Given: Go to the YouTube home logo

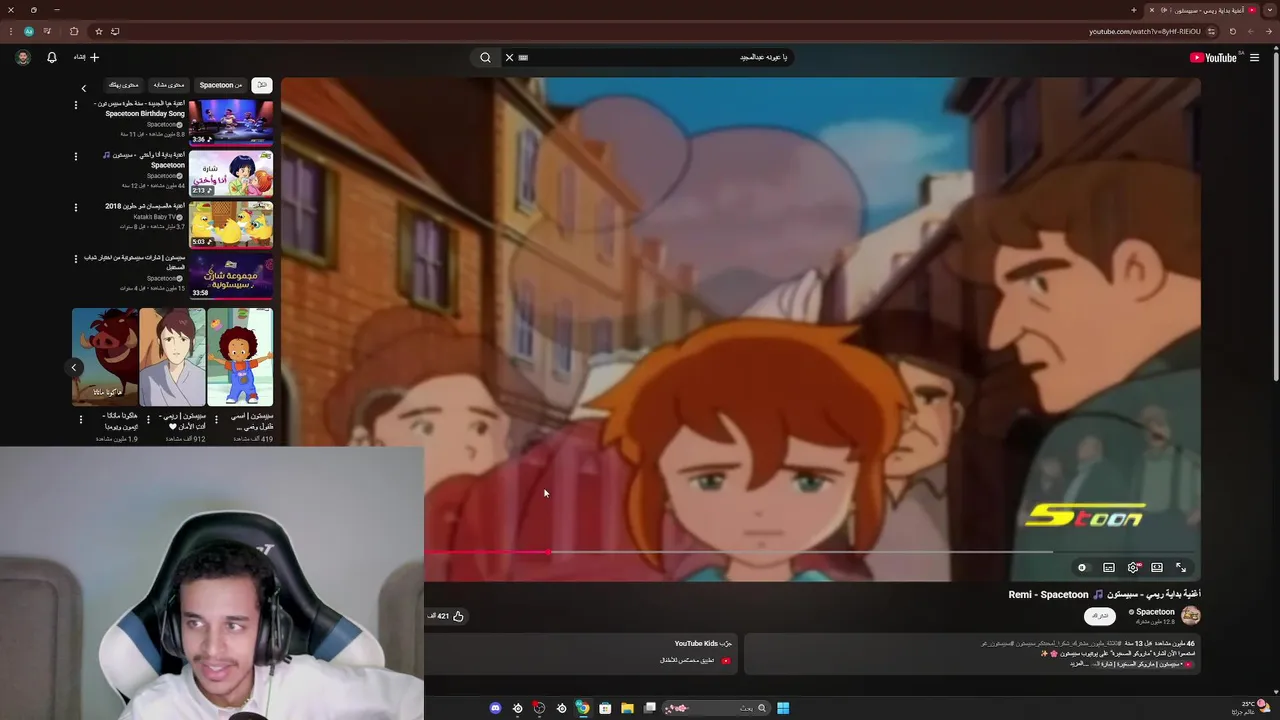Looking at the screenshot, I should (1213, 57).
